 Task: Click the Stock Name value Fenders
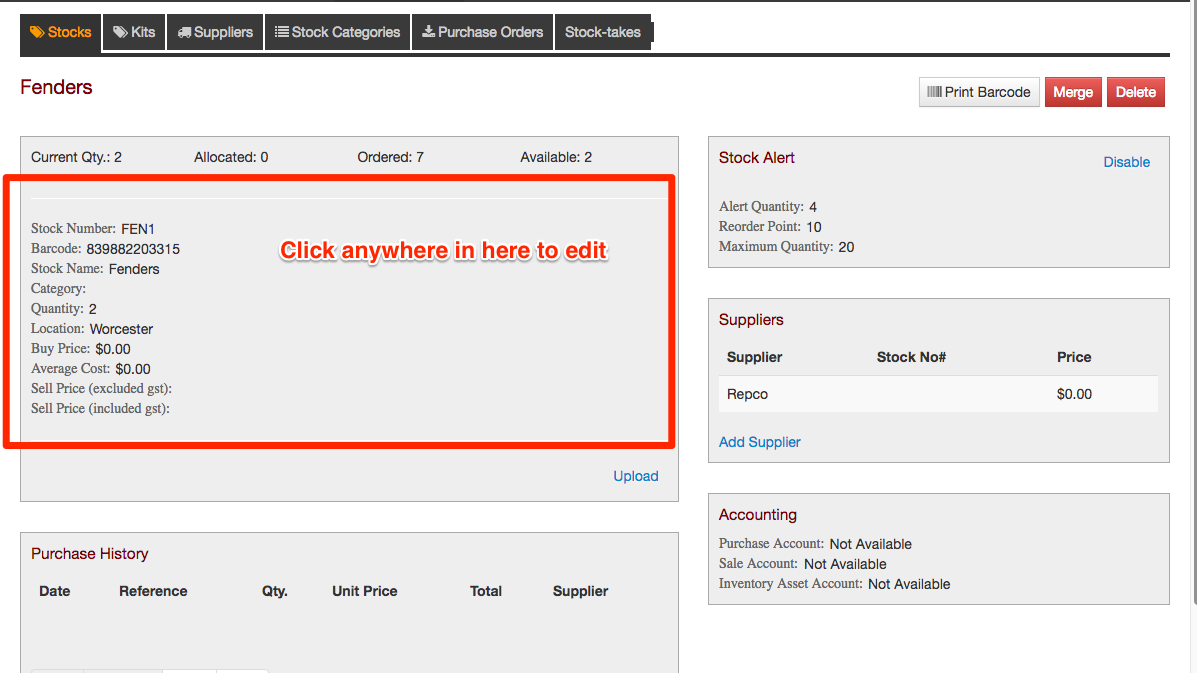[x=134, y=269]
